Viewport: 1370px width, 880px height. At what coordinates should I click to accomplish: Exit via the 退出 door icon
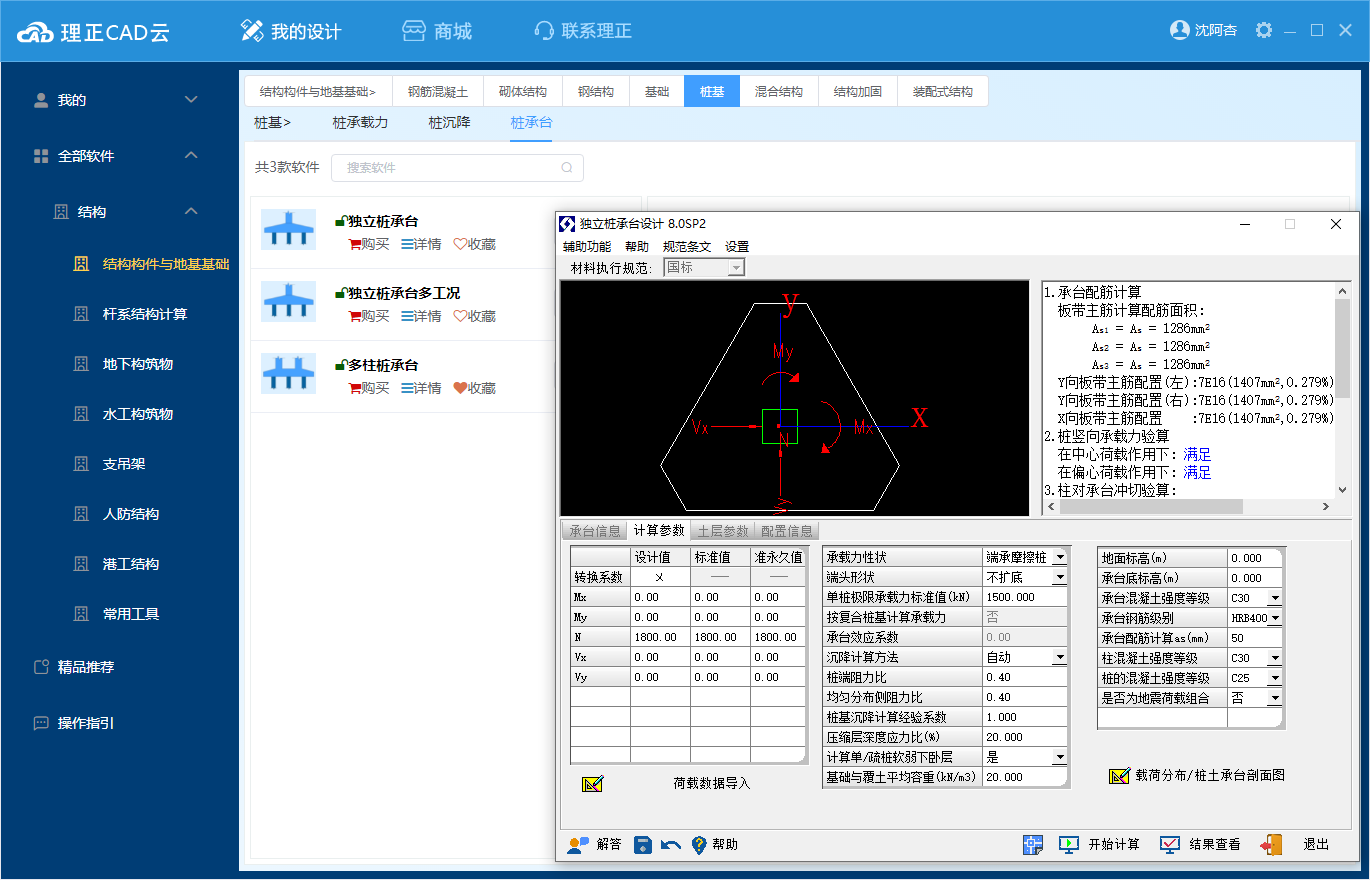coord(1271,845)
